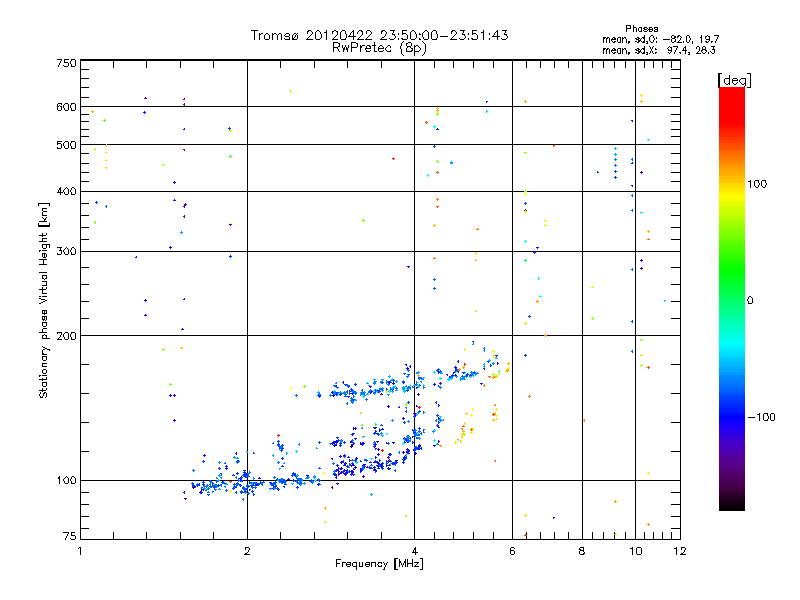The image size is (800, 600).
Task: Click the x-axis tick label '4'
Action: 414,551
